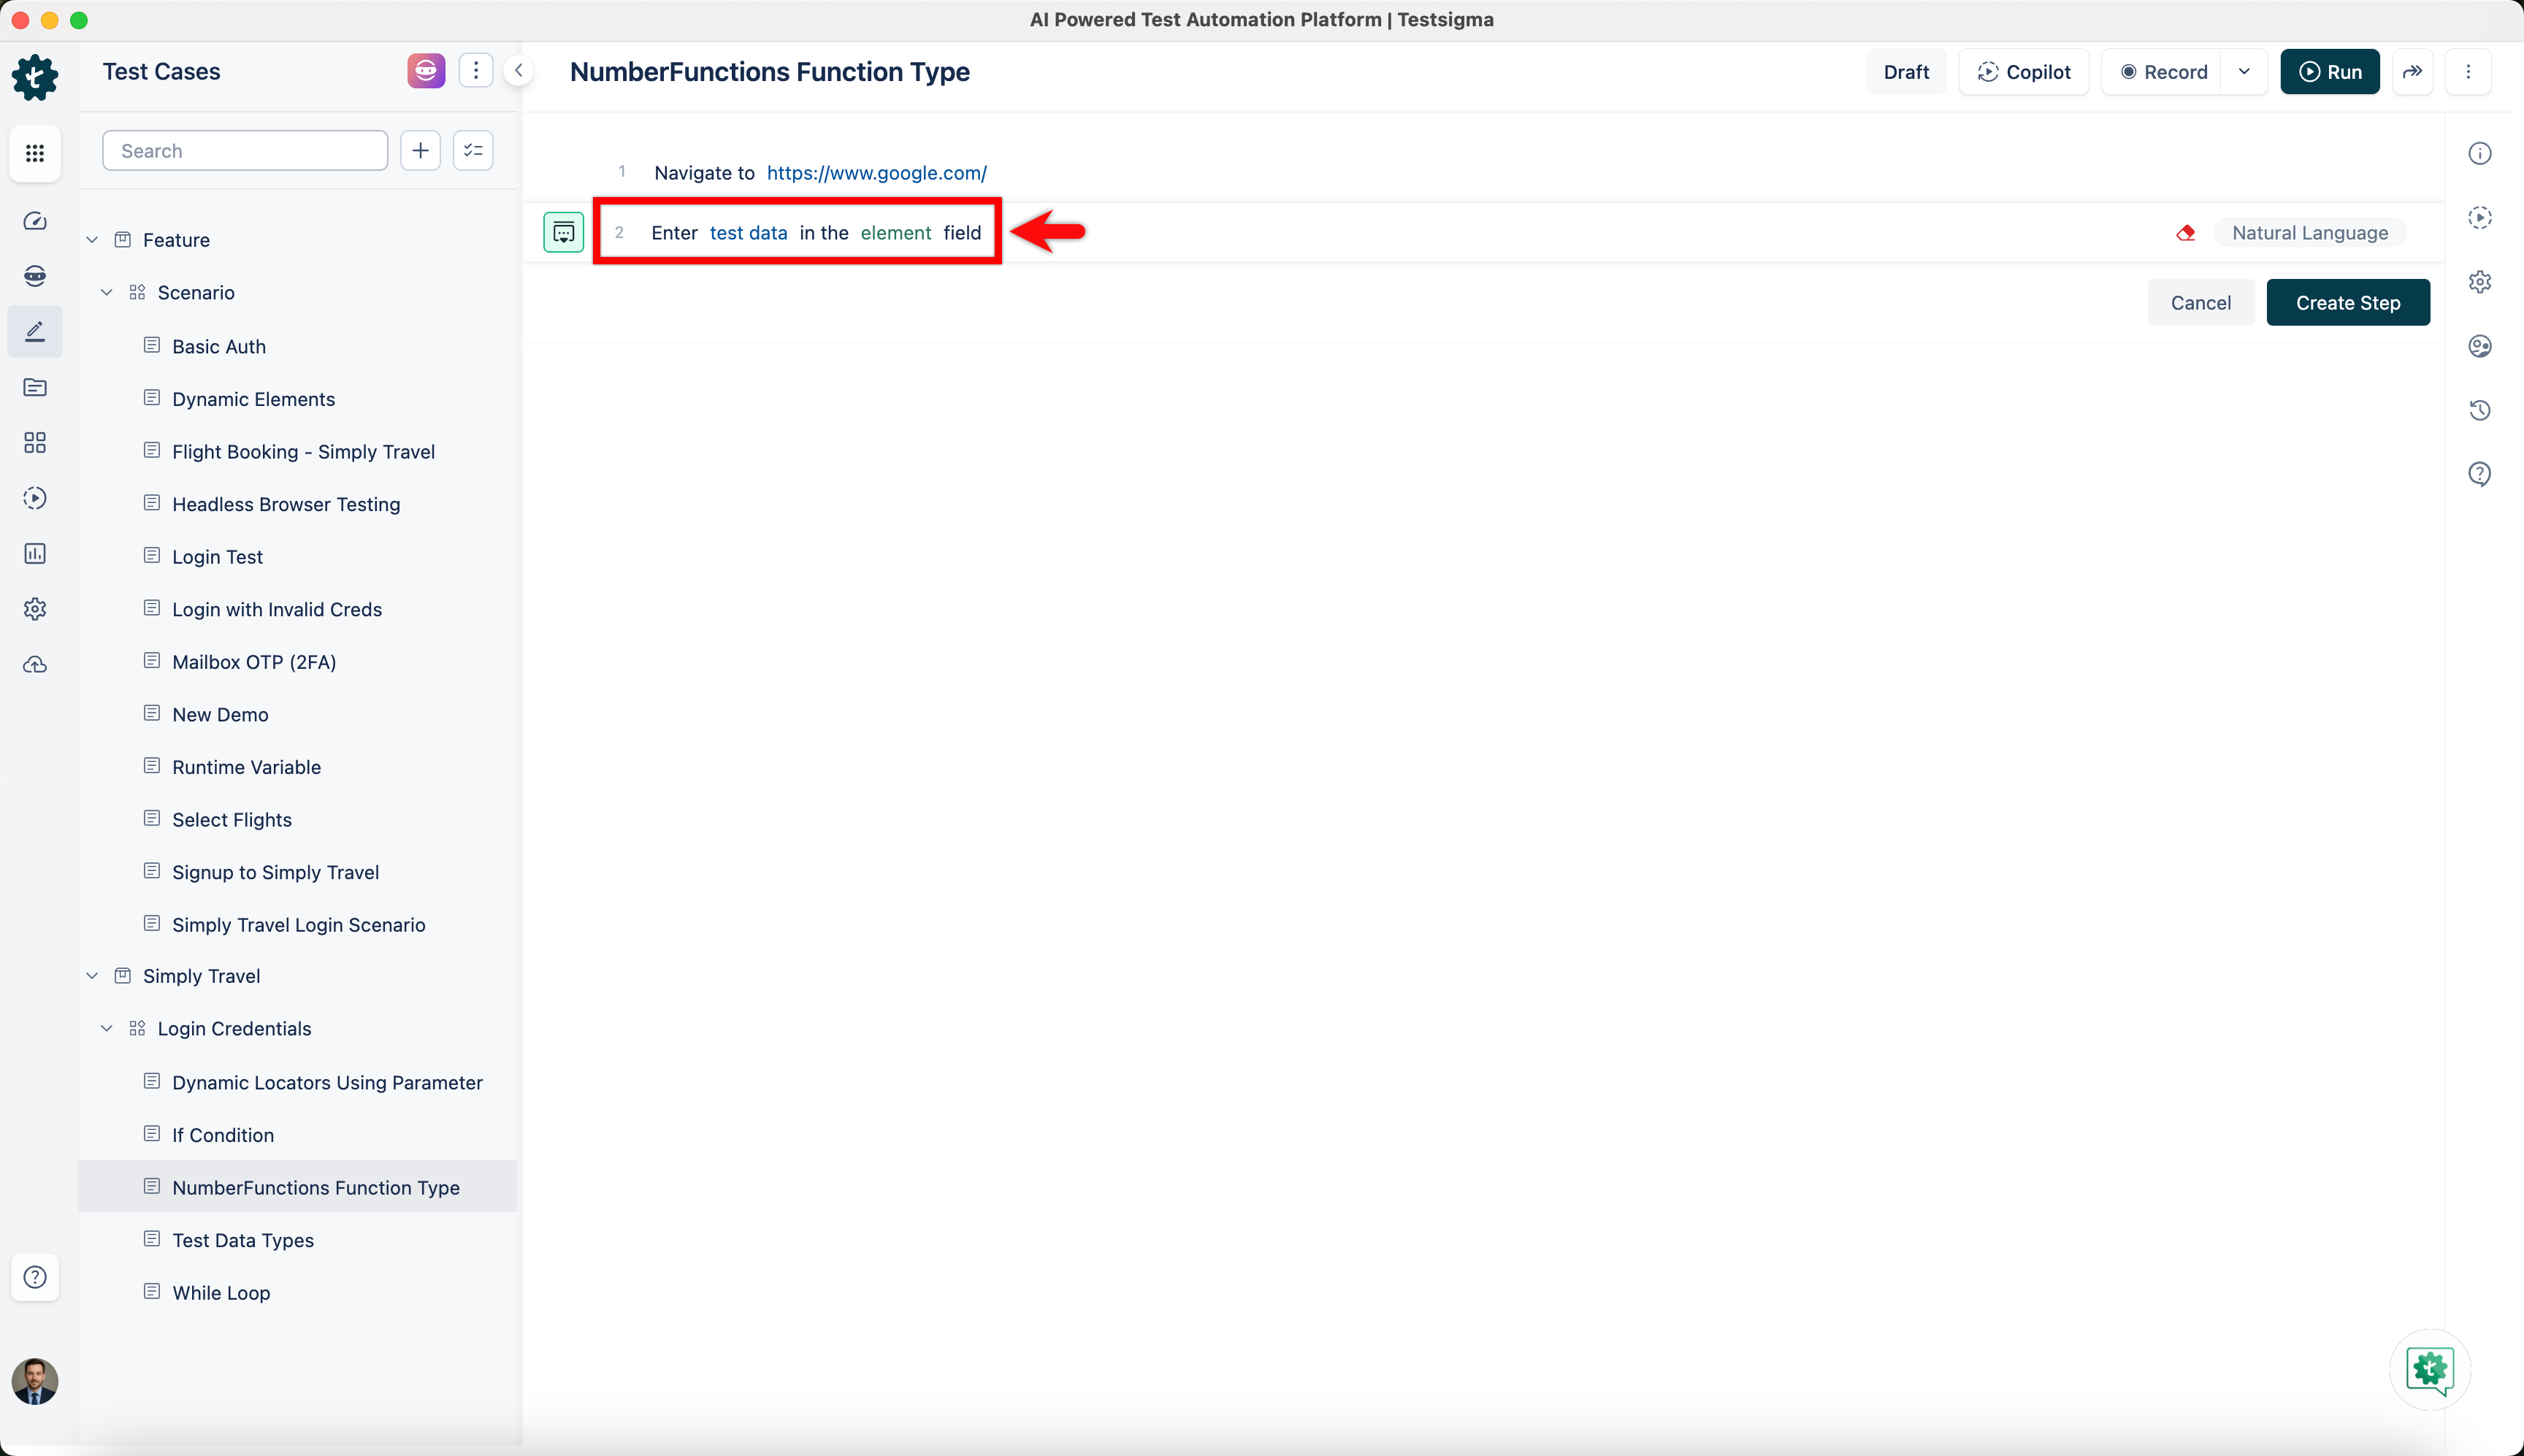Click the step comment icon beside step 2

tap(563, 233)
